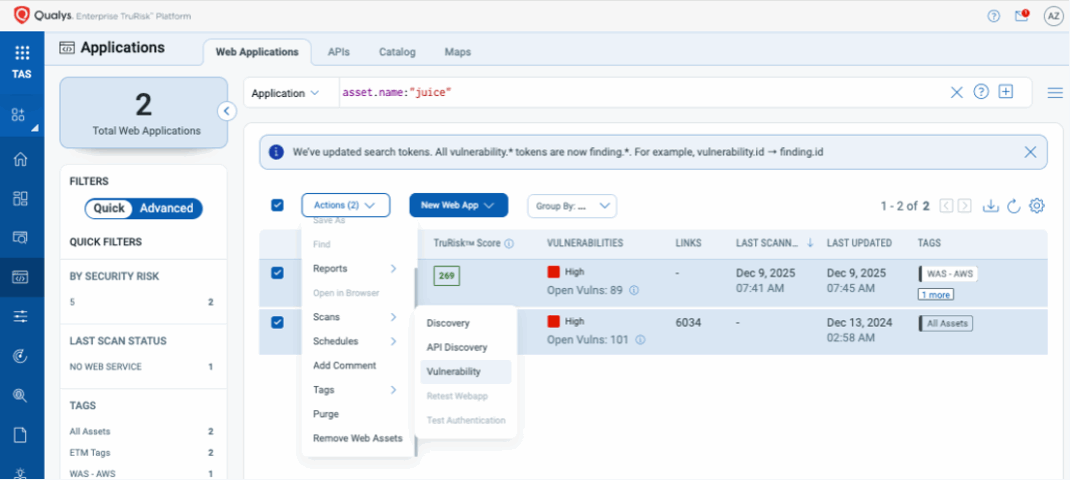Viewport: 1070px width, 480px height.
Task: Select Vulnerability from the Scans submenu
Action: (454, 371)
